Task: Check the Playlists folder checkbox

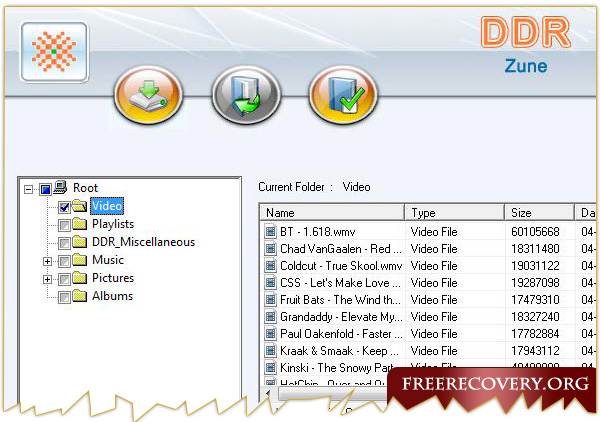Action: click(64, 225)
